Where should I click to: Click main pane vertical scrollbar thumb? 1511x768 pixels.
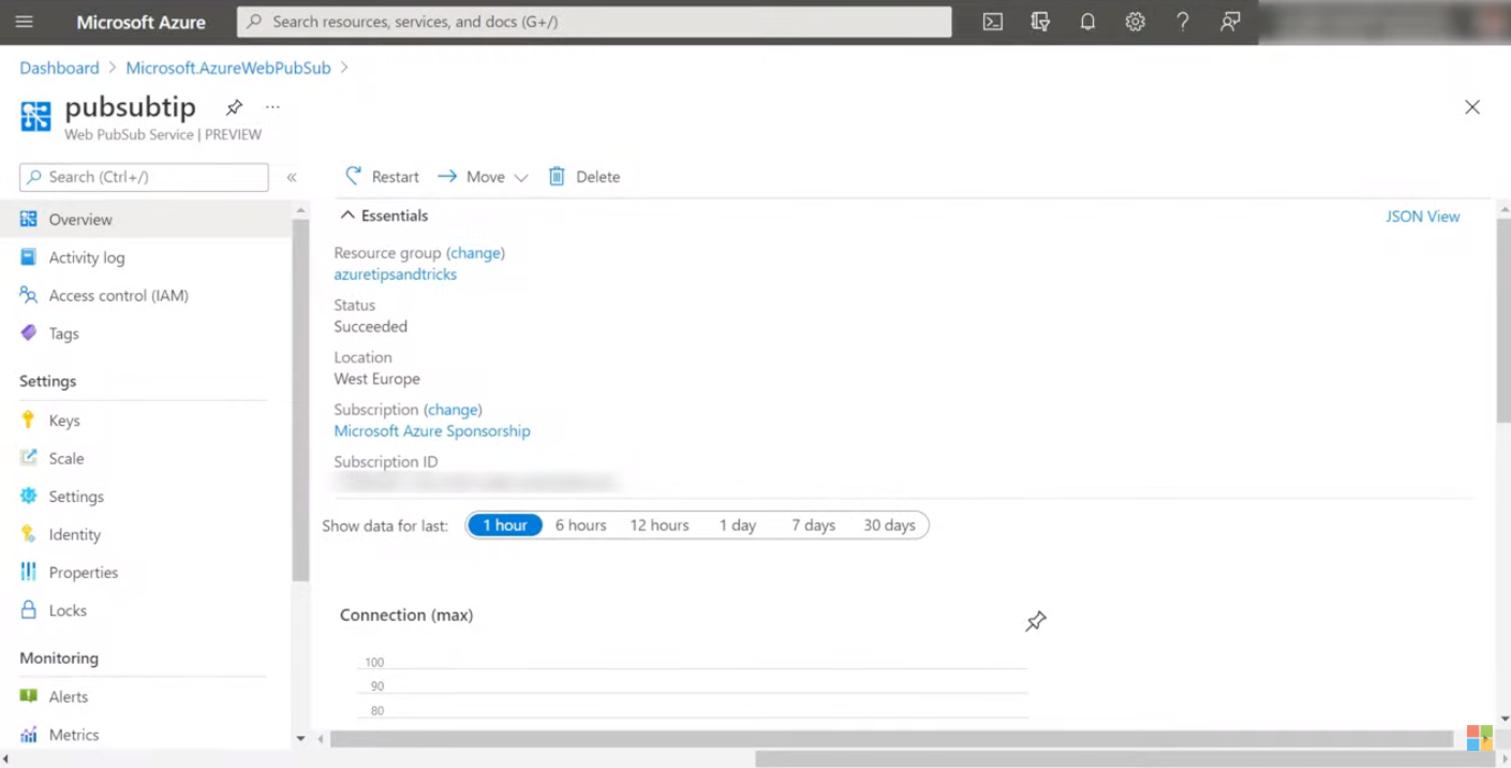coord(1503,320)
